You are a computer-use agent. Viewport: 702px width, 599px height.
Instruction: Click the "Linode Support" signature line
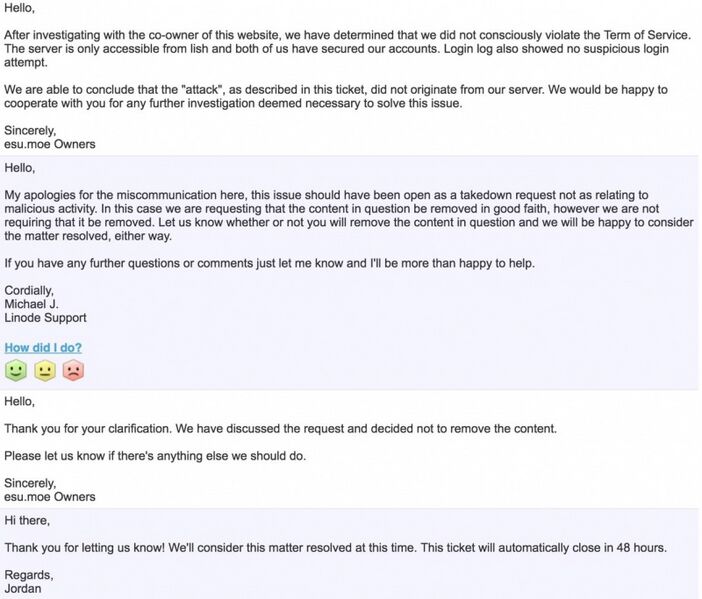pos(45,317)
